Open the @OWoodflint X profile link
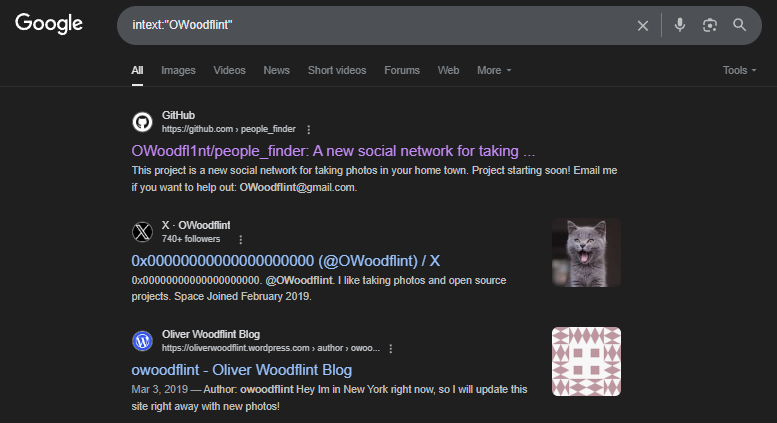The width and height of the screenshot is (777, 423). [285, 261]
